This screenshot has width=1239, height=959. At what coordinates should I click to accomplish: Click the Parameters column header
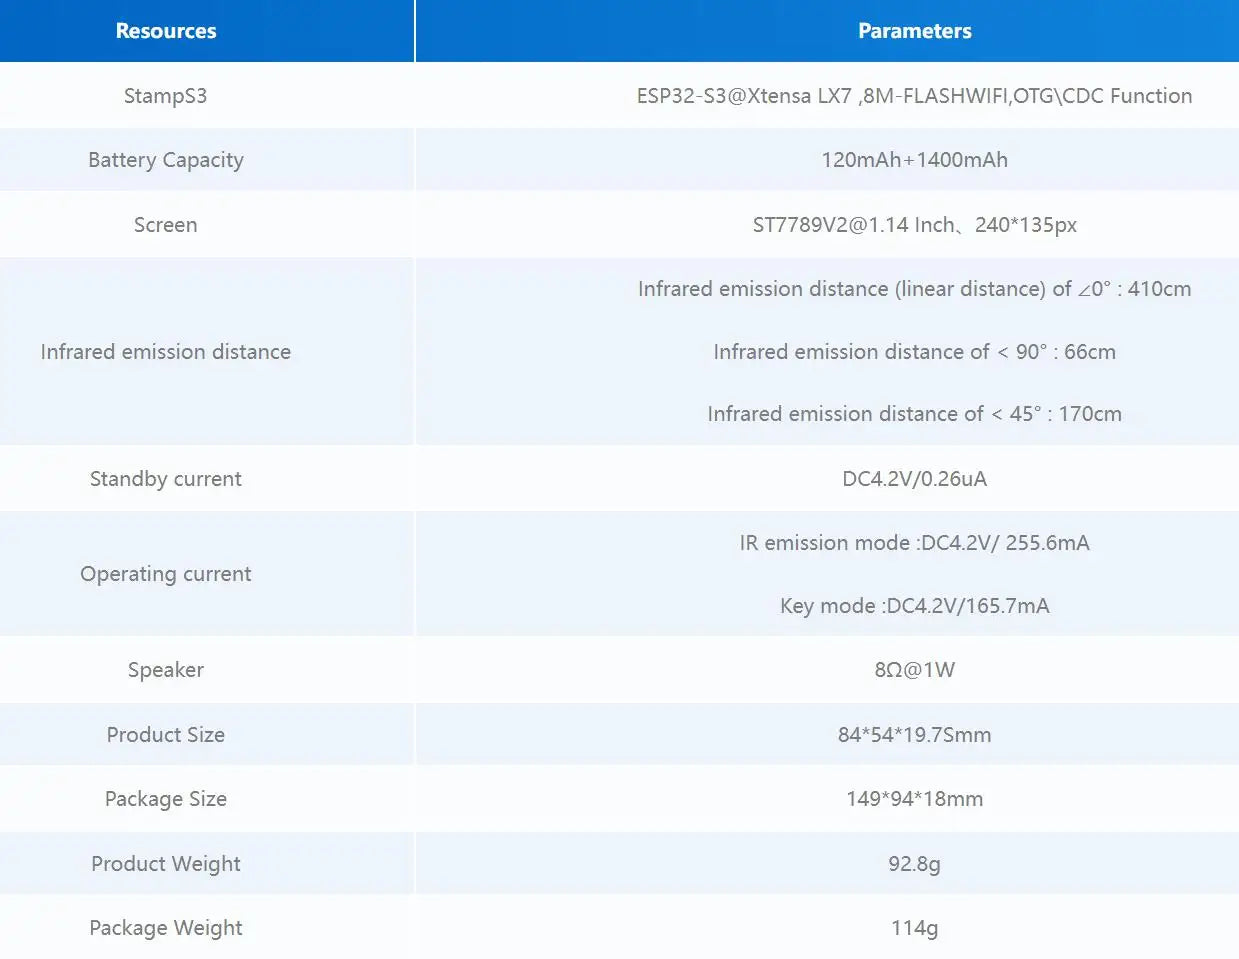(x=914, y=31)
